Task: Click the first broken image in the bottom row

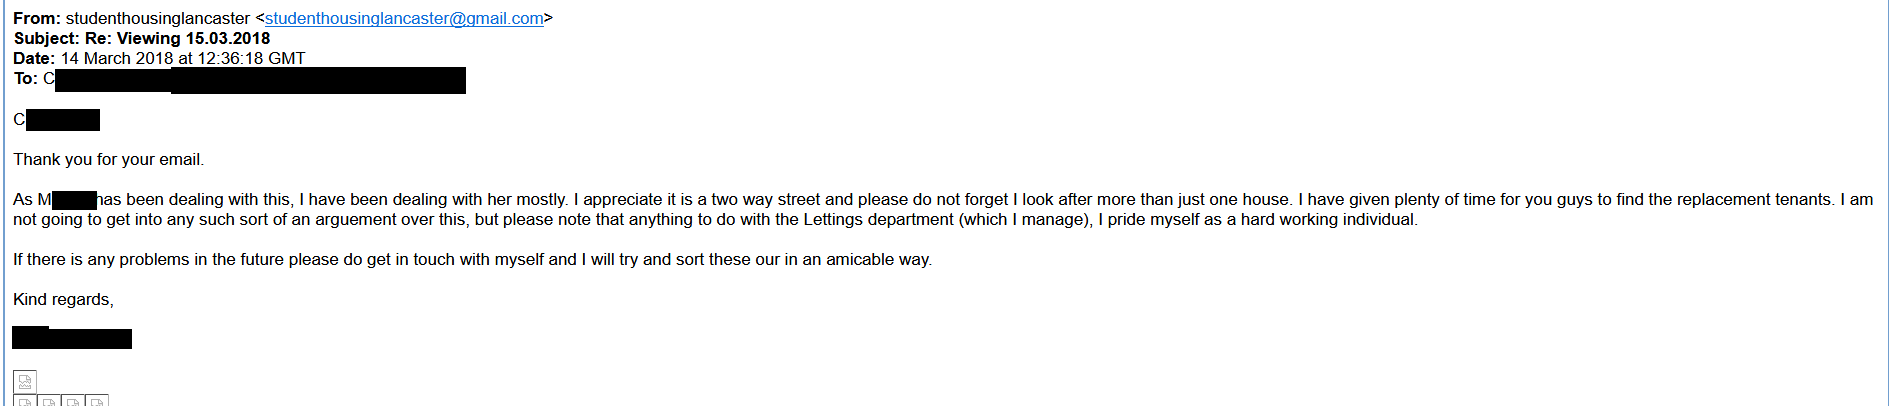Action: tap(25, 401)
